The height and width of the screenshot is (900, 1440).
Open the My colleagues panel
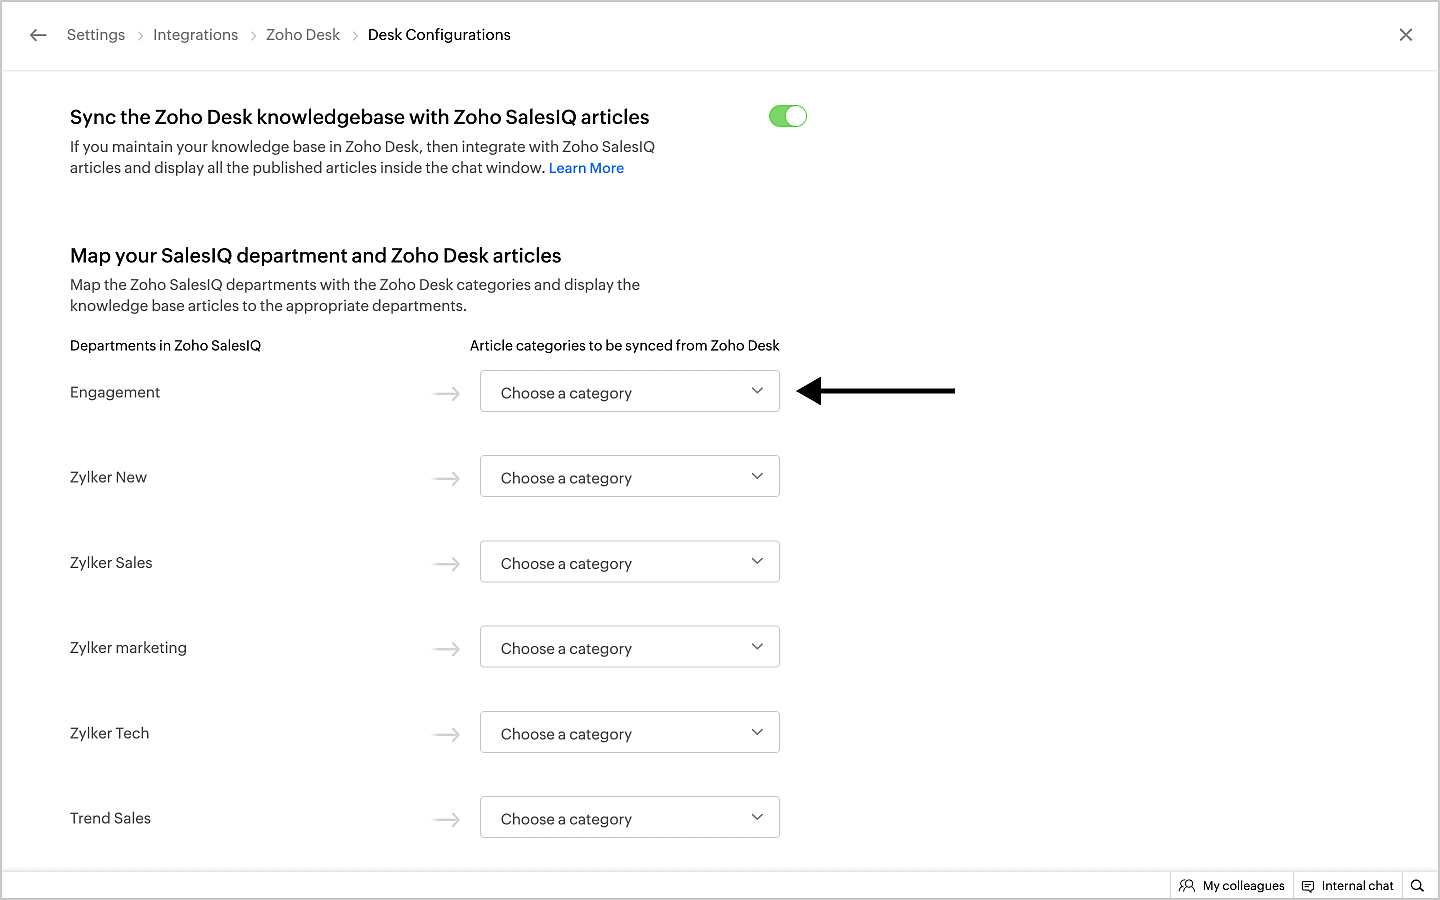1243,886
